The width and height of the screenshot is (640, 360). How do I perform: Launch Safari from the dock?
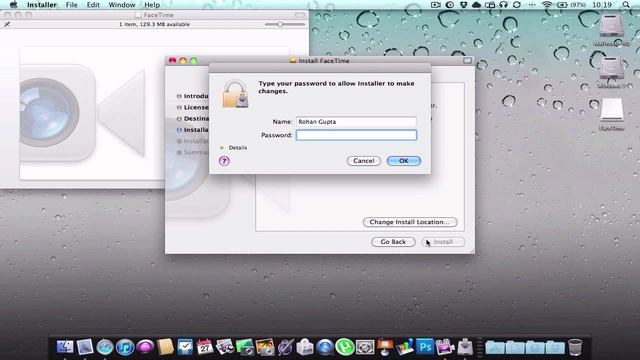(105, 347)
